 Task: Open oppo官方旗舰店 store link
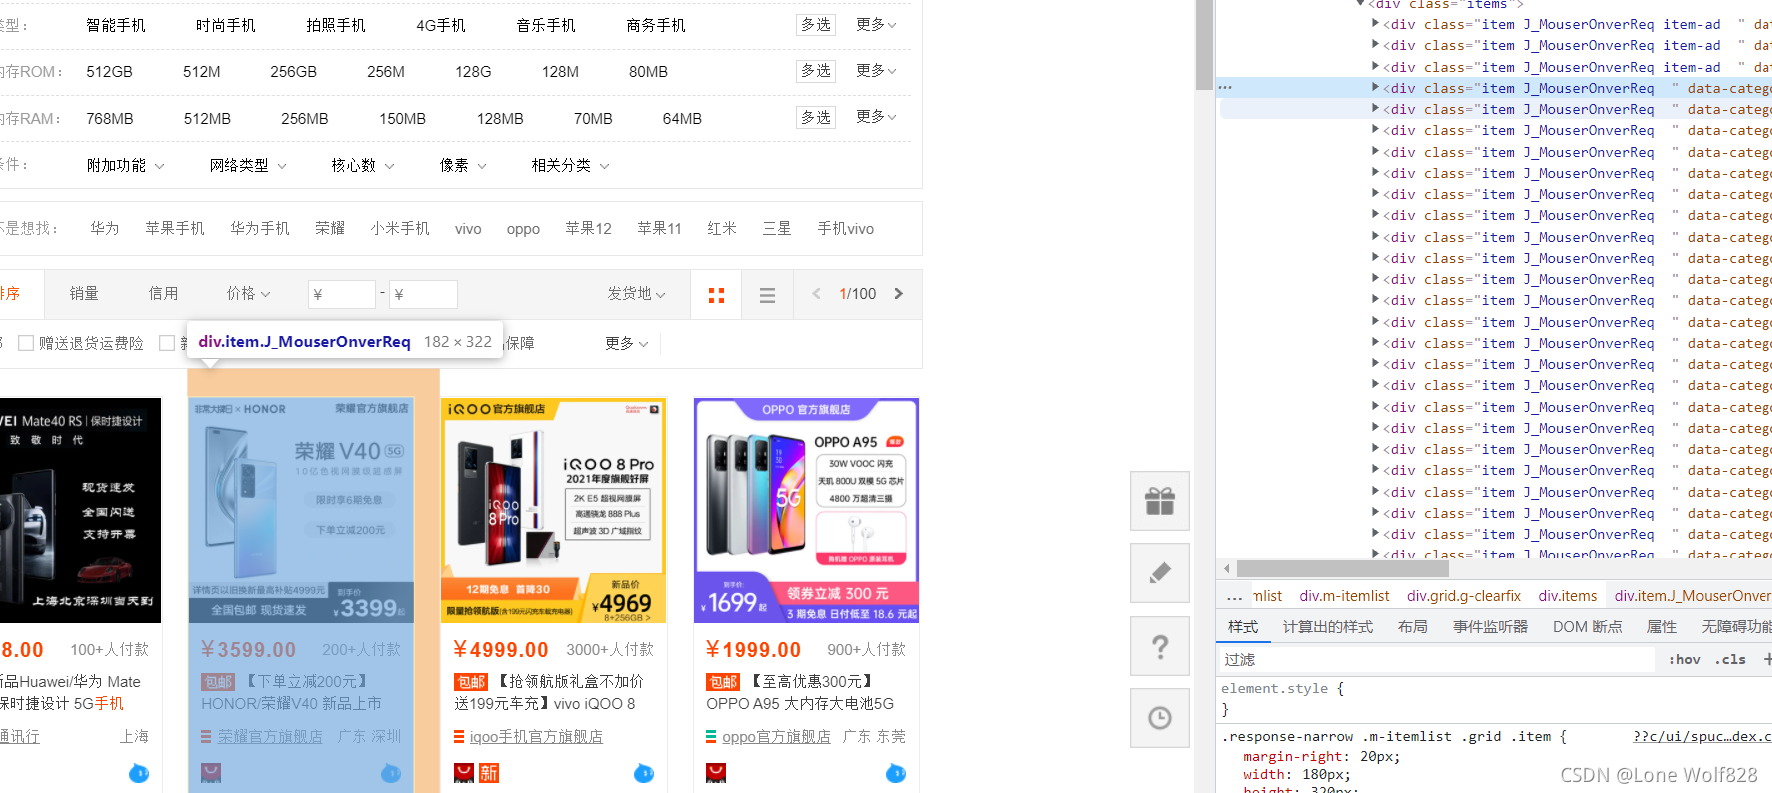coord(776,737)
